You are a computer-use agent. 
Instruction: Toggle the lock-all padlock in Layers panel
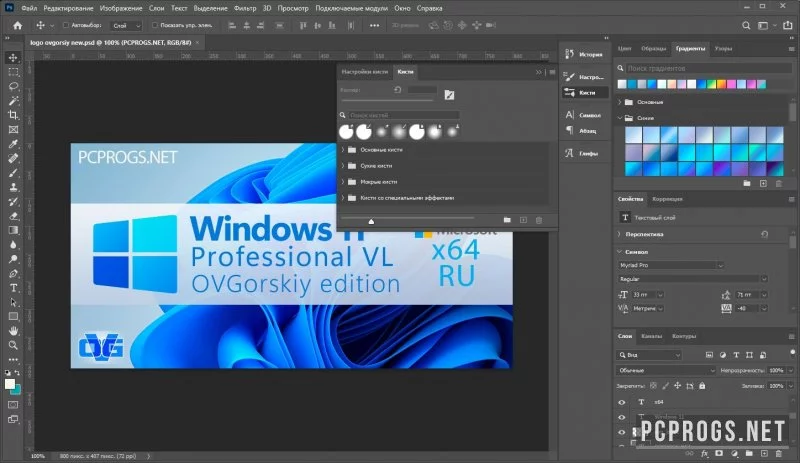(702, 386)
